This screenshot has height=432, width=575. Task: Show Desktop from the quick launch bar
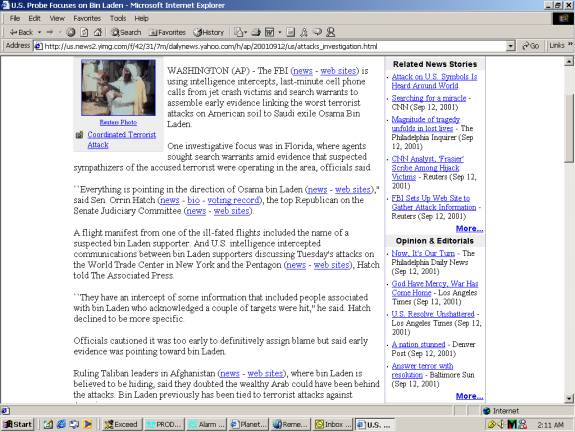48,424
